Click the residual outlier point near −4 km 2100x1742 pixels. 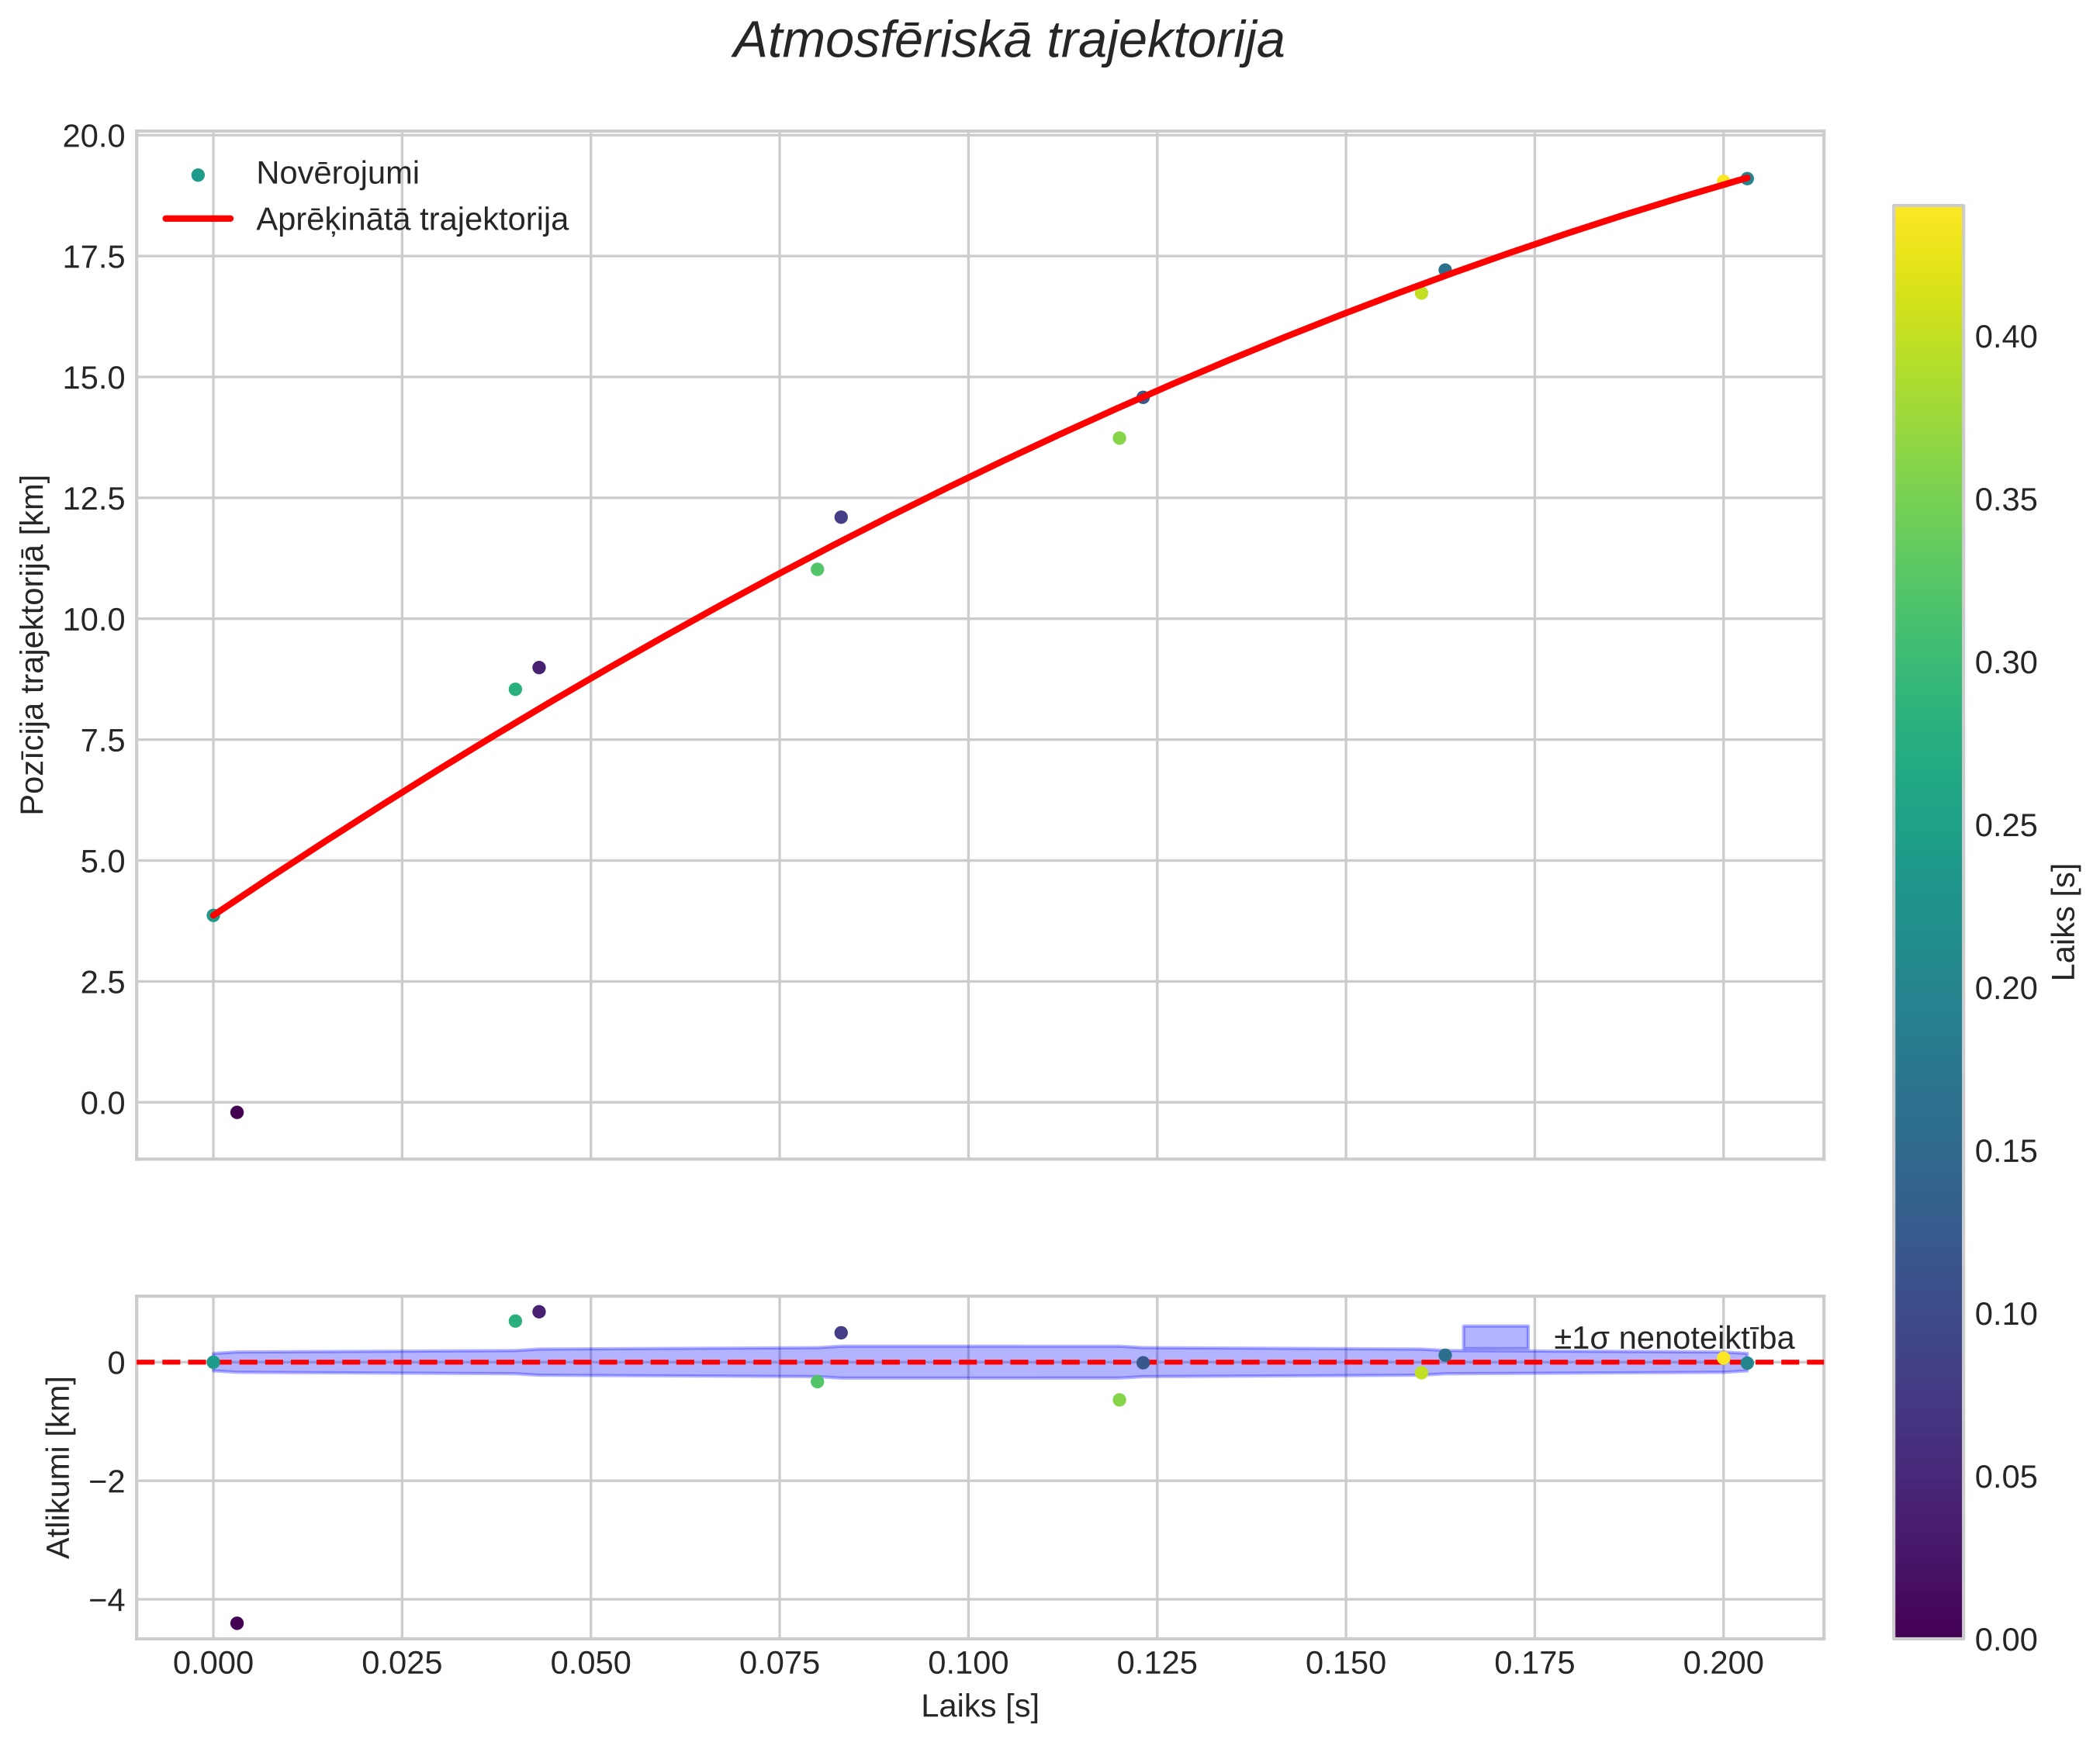tap(237, 1623)
